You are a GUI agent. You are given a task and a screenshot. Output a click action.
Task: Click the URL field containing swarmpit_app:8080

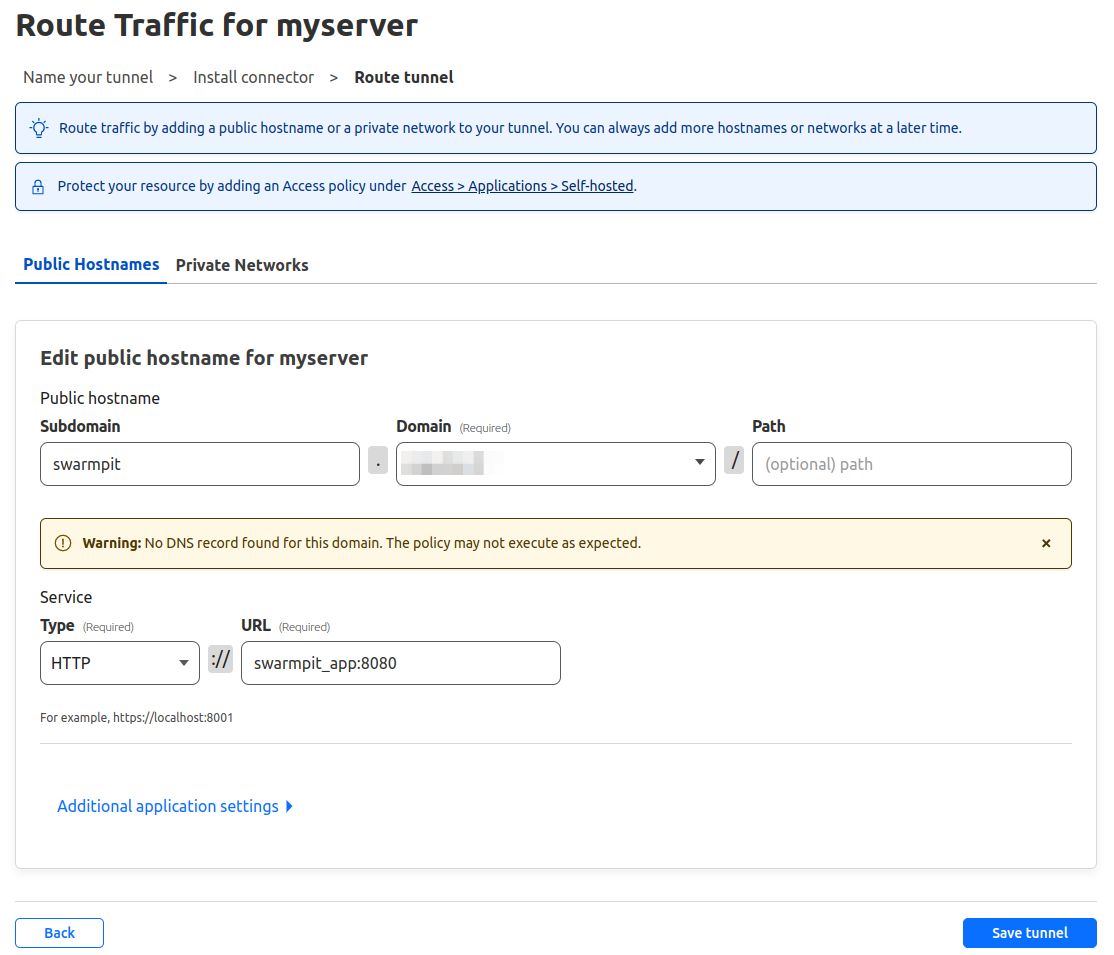pos(400,662)
